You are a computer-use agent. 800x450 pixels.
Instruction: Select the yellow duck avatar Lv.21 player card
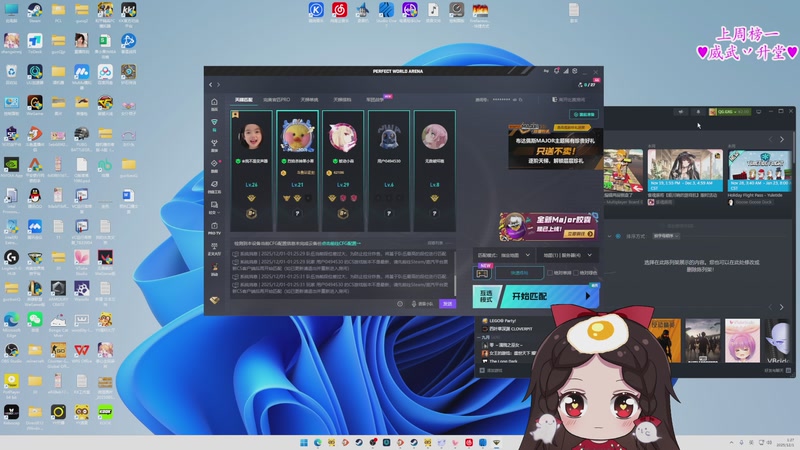point(297,171)
